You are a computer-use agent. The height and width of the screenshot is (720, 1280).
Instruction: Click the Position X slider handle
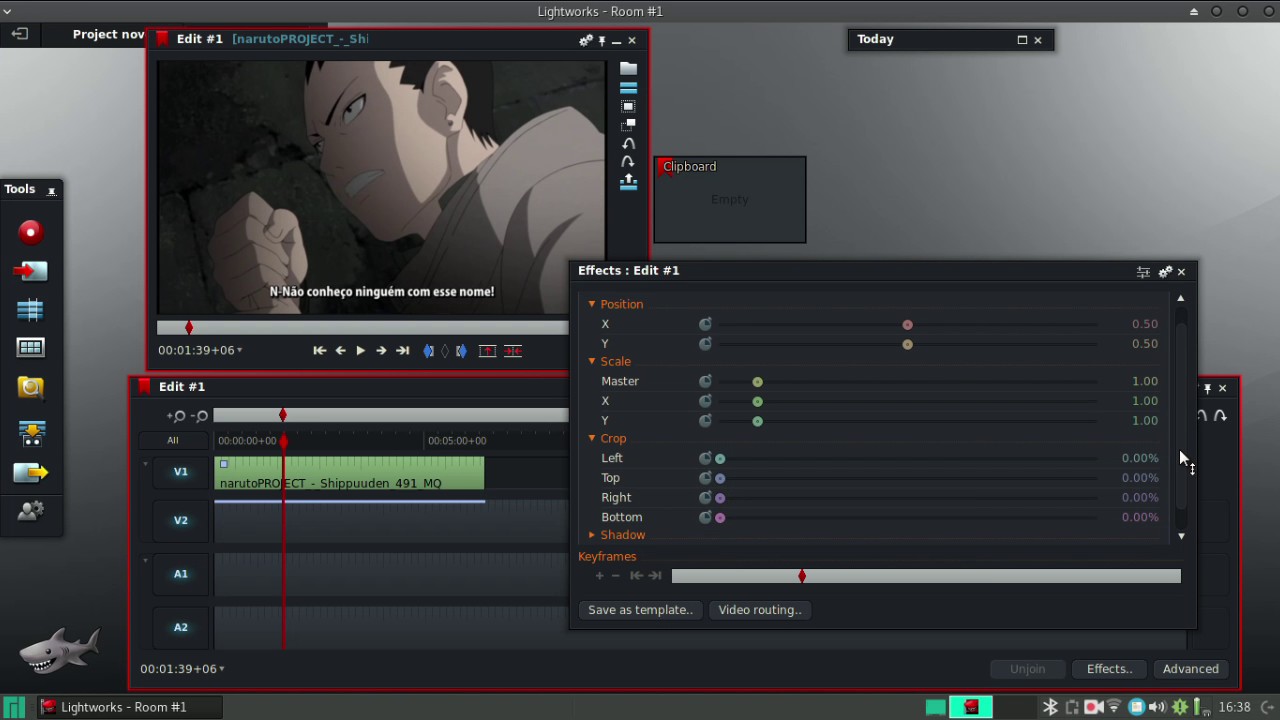pos(908,325)
